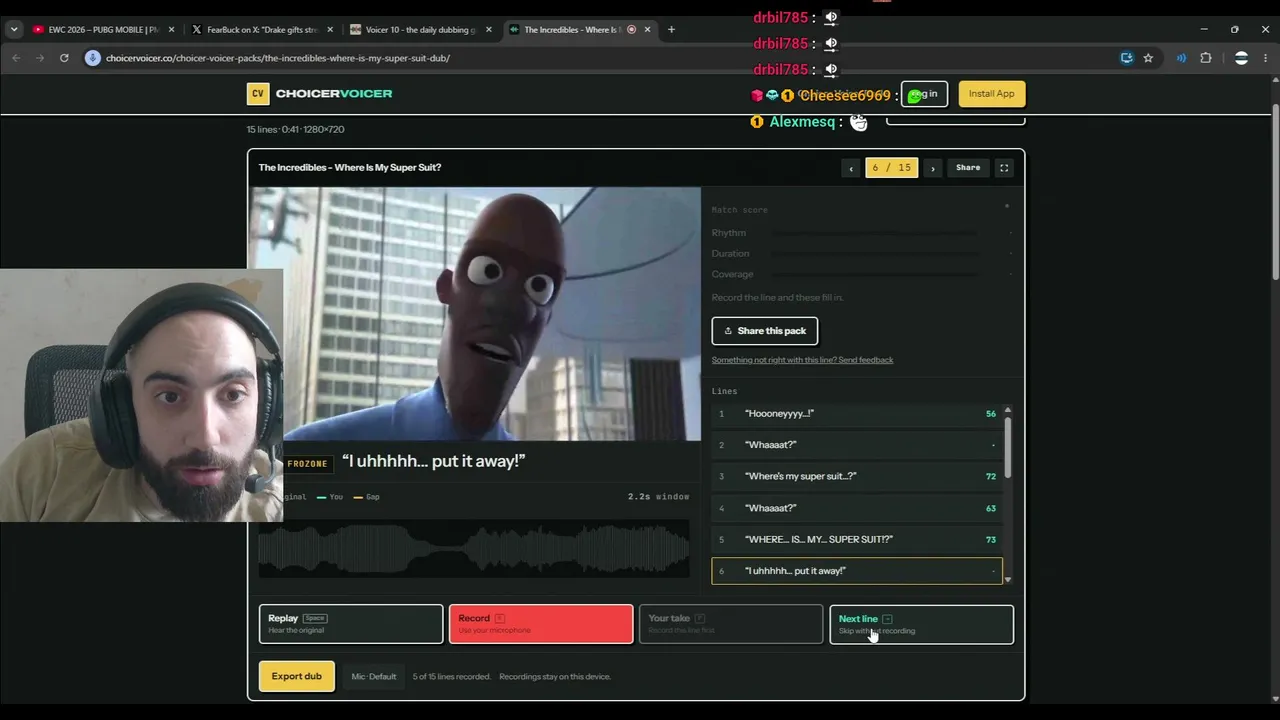
Task: Start recording with the Record button
Action: (x=541, y=624)
